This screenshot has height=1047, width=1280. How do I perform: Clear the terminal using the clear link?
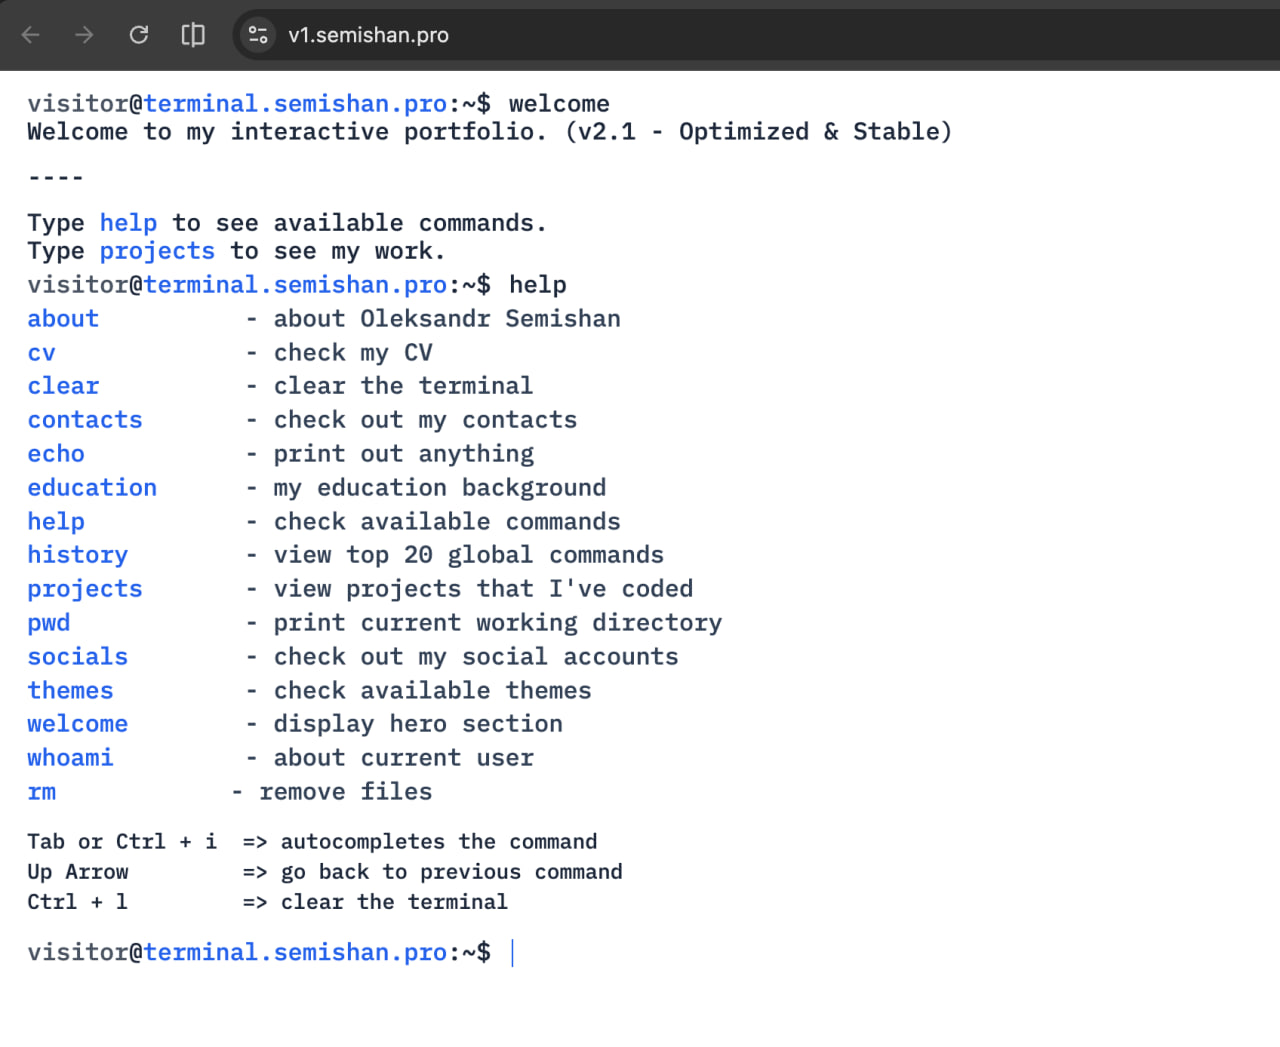(x=62, y=385)
